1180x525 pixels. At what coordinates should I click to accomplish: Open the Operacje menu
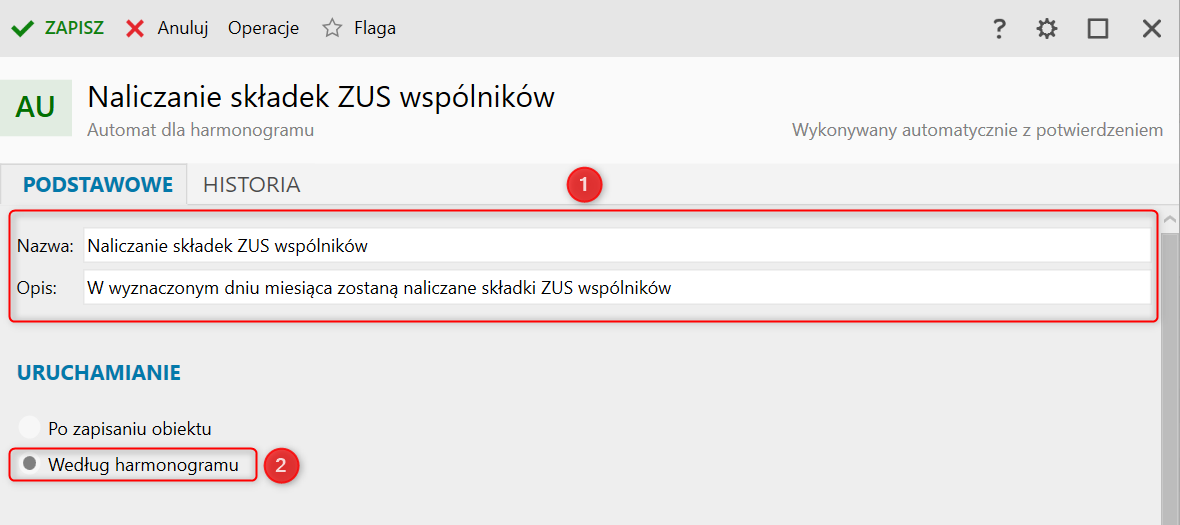pyautogui.click(x=263, y=28)
